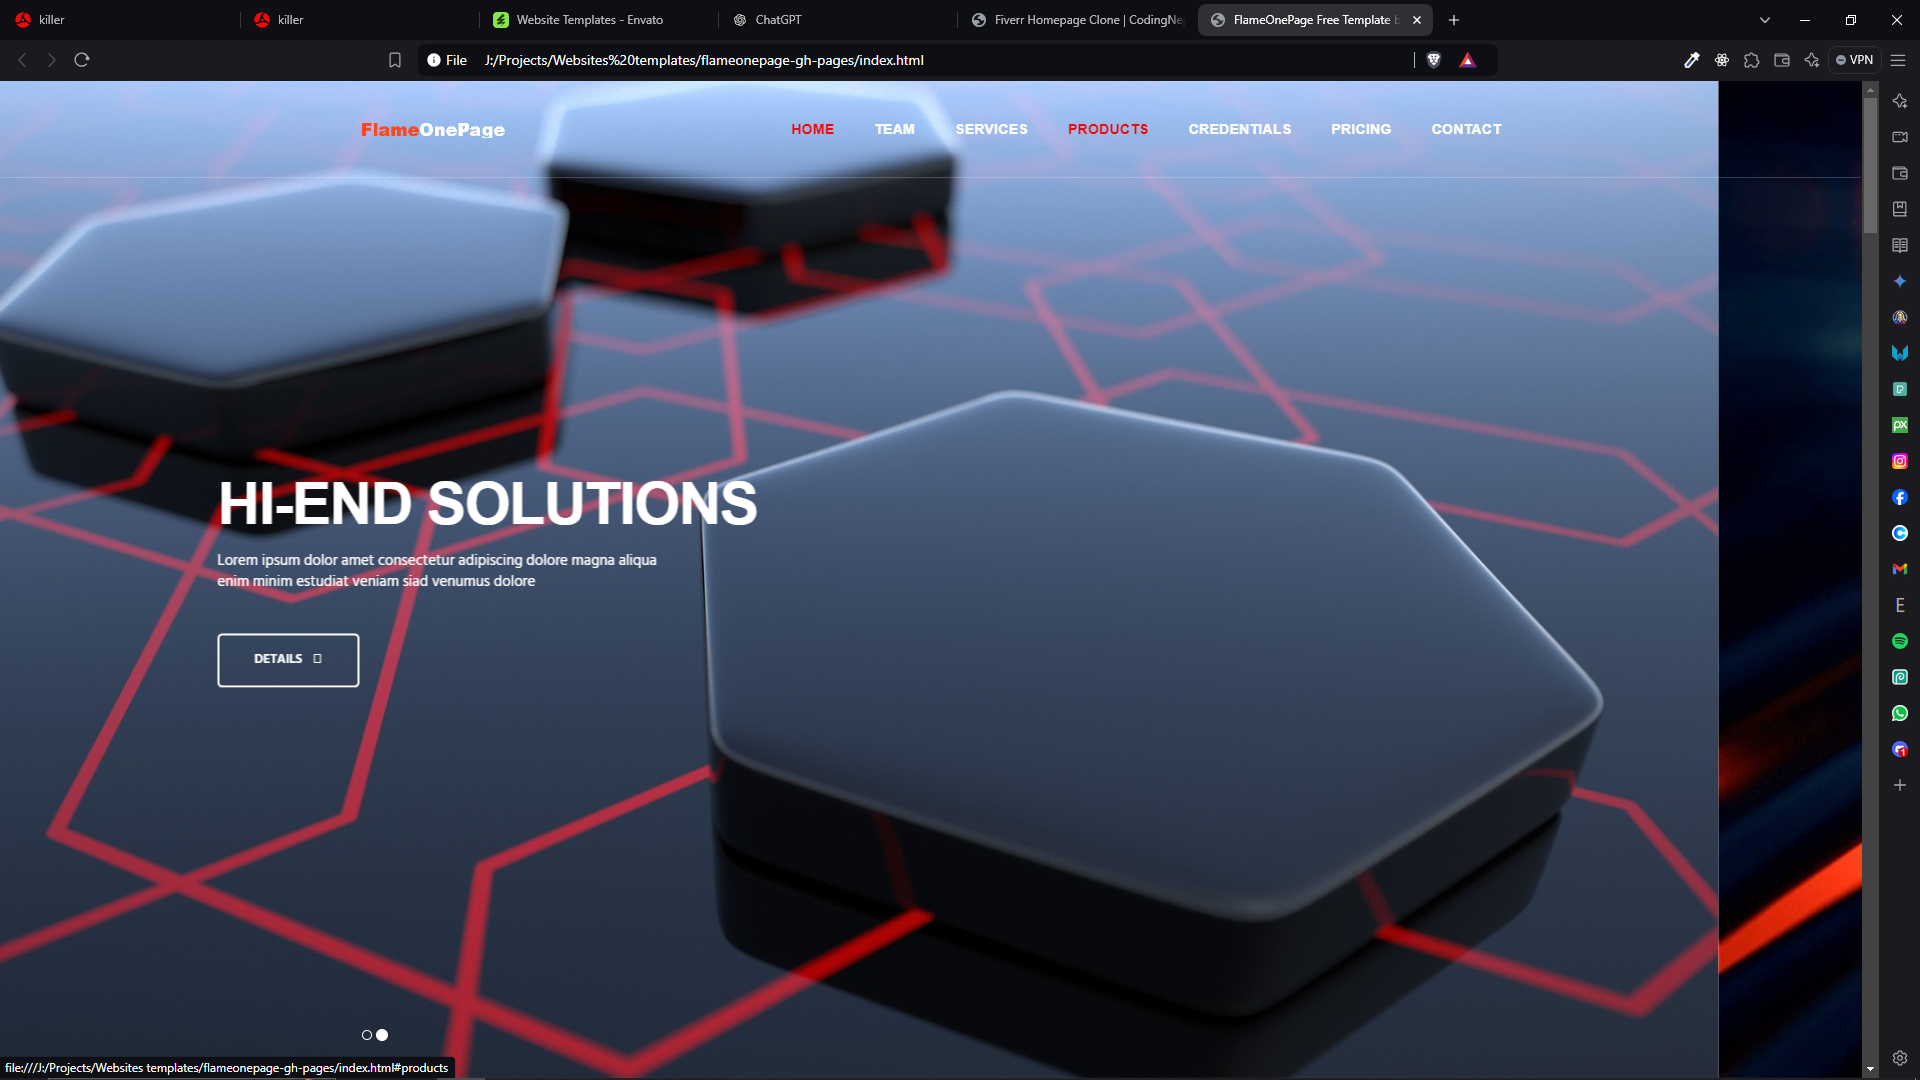Viewport: 1920px width, 1080px height.
Task: Open the Brave Shields lion icon
Action: tap(1434, 60)
